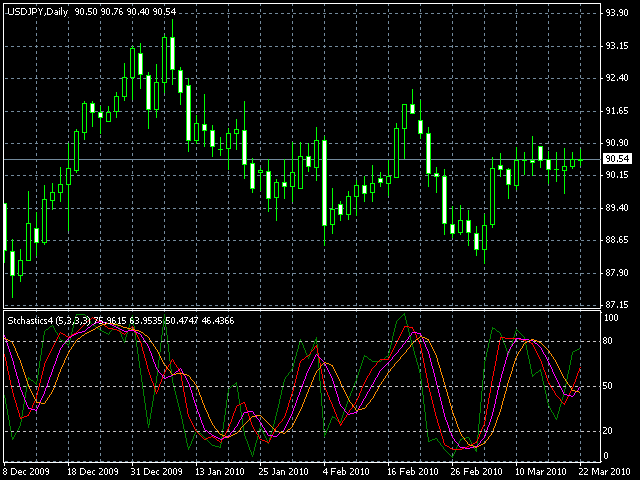Screen dimensions: 640x480
Task: Click the 13 Jan 2010 date label
Action: pos(220,472)
